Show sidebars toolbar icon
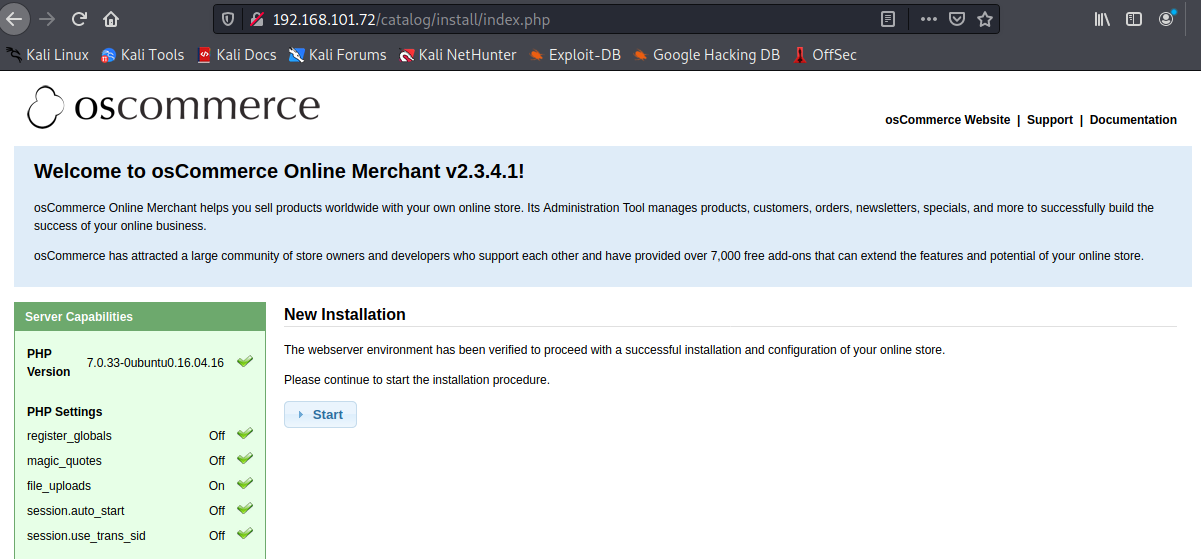 coord(1134,19)
